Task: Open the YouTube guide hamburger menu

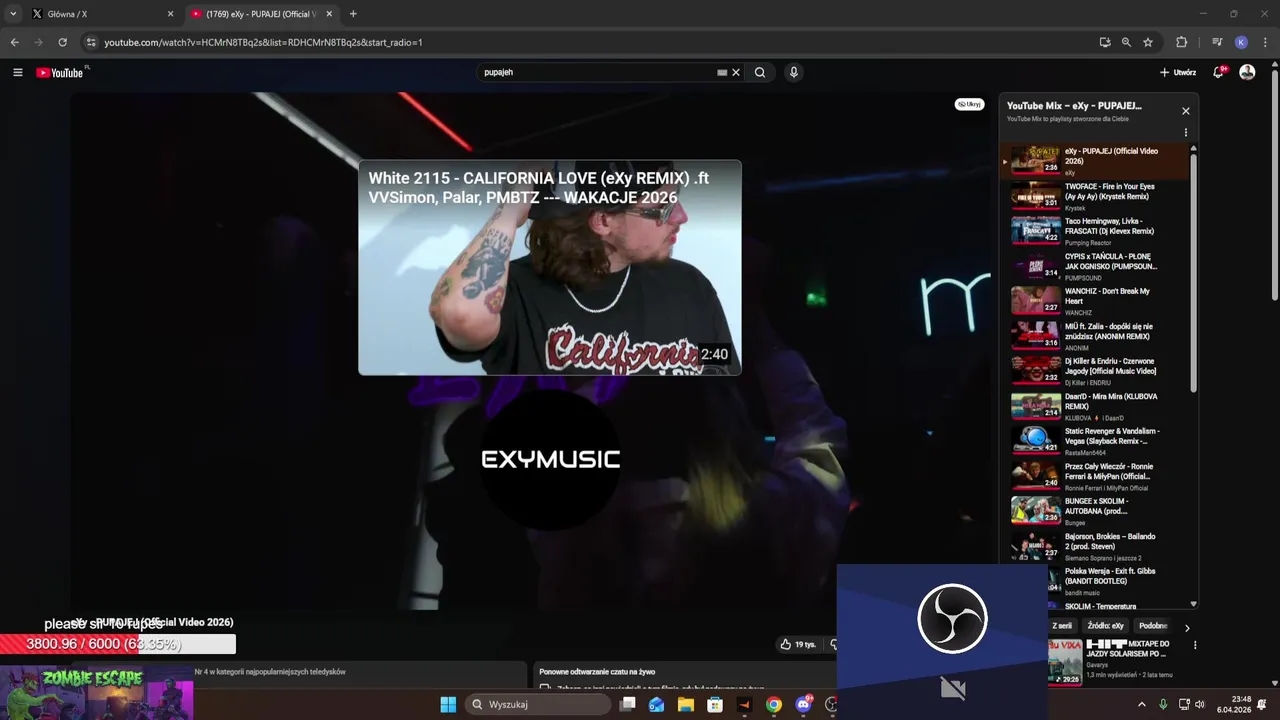Action: point(17,72)
